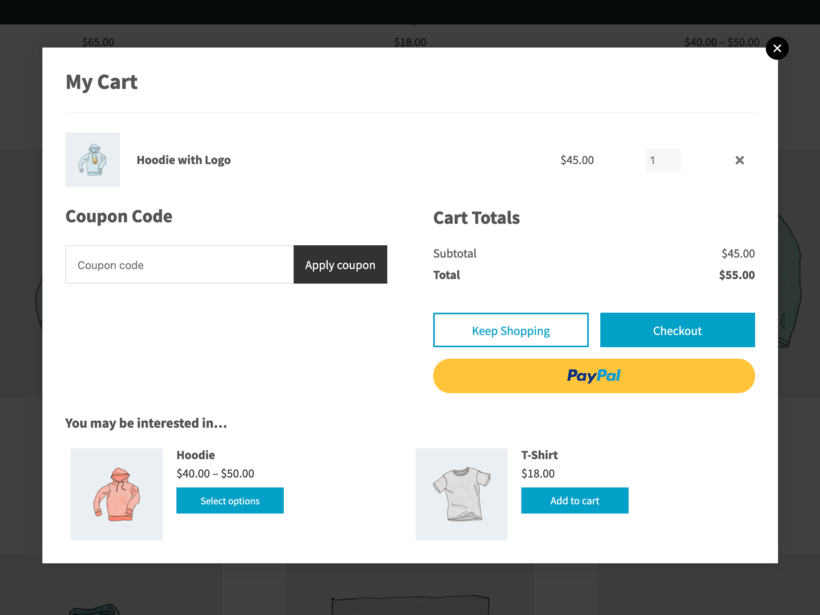The image size is (820, 615).
Task: Open the Hoodie with Logo product image
Action: [x=92, y=159]
